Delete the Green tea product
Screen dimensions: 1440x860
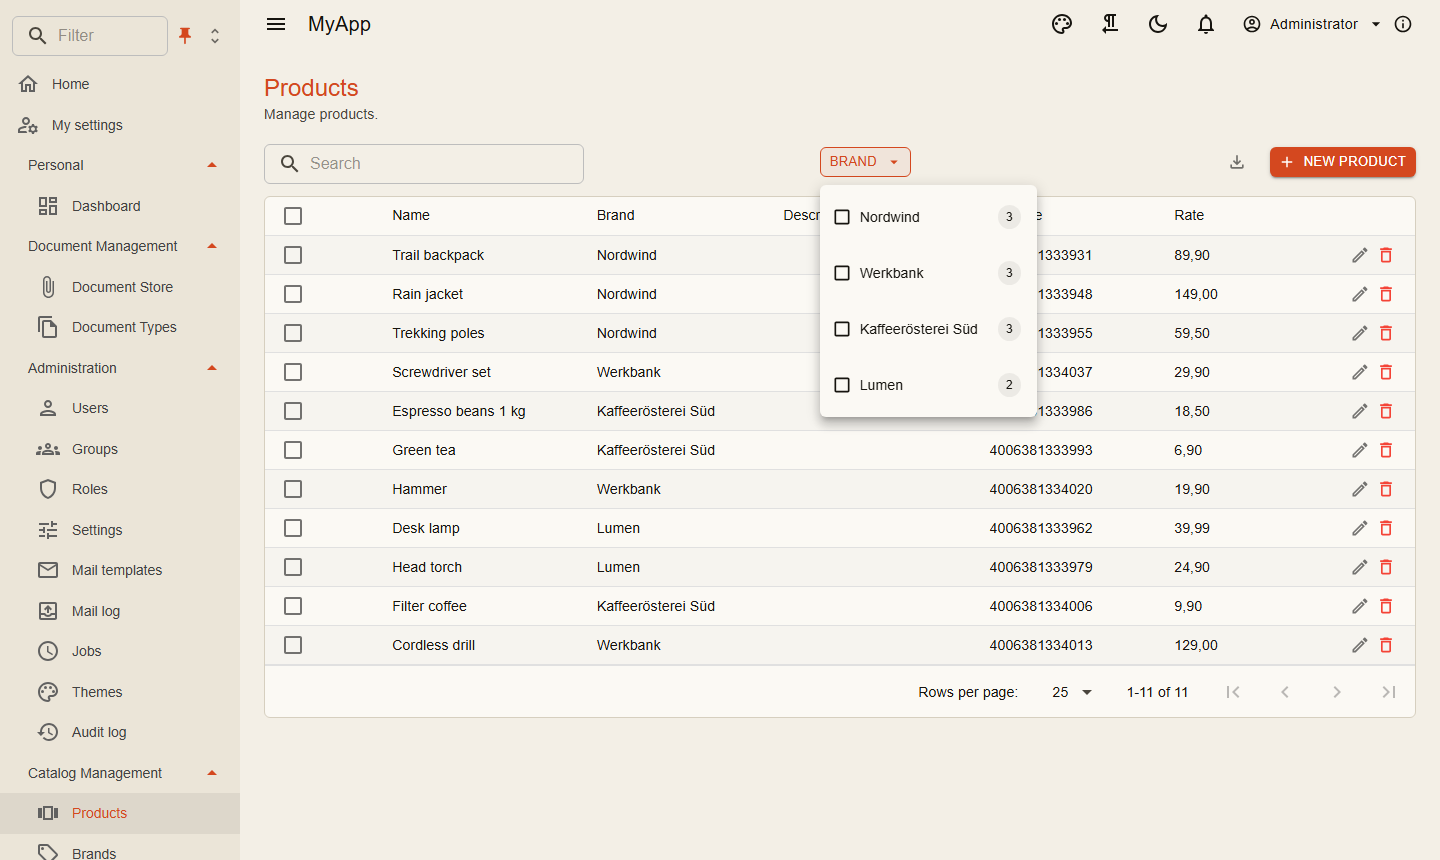(1386, 450)
